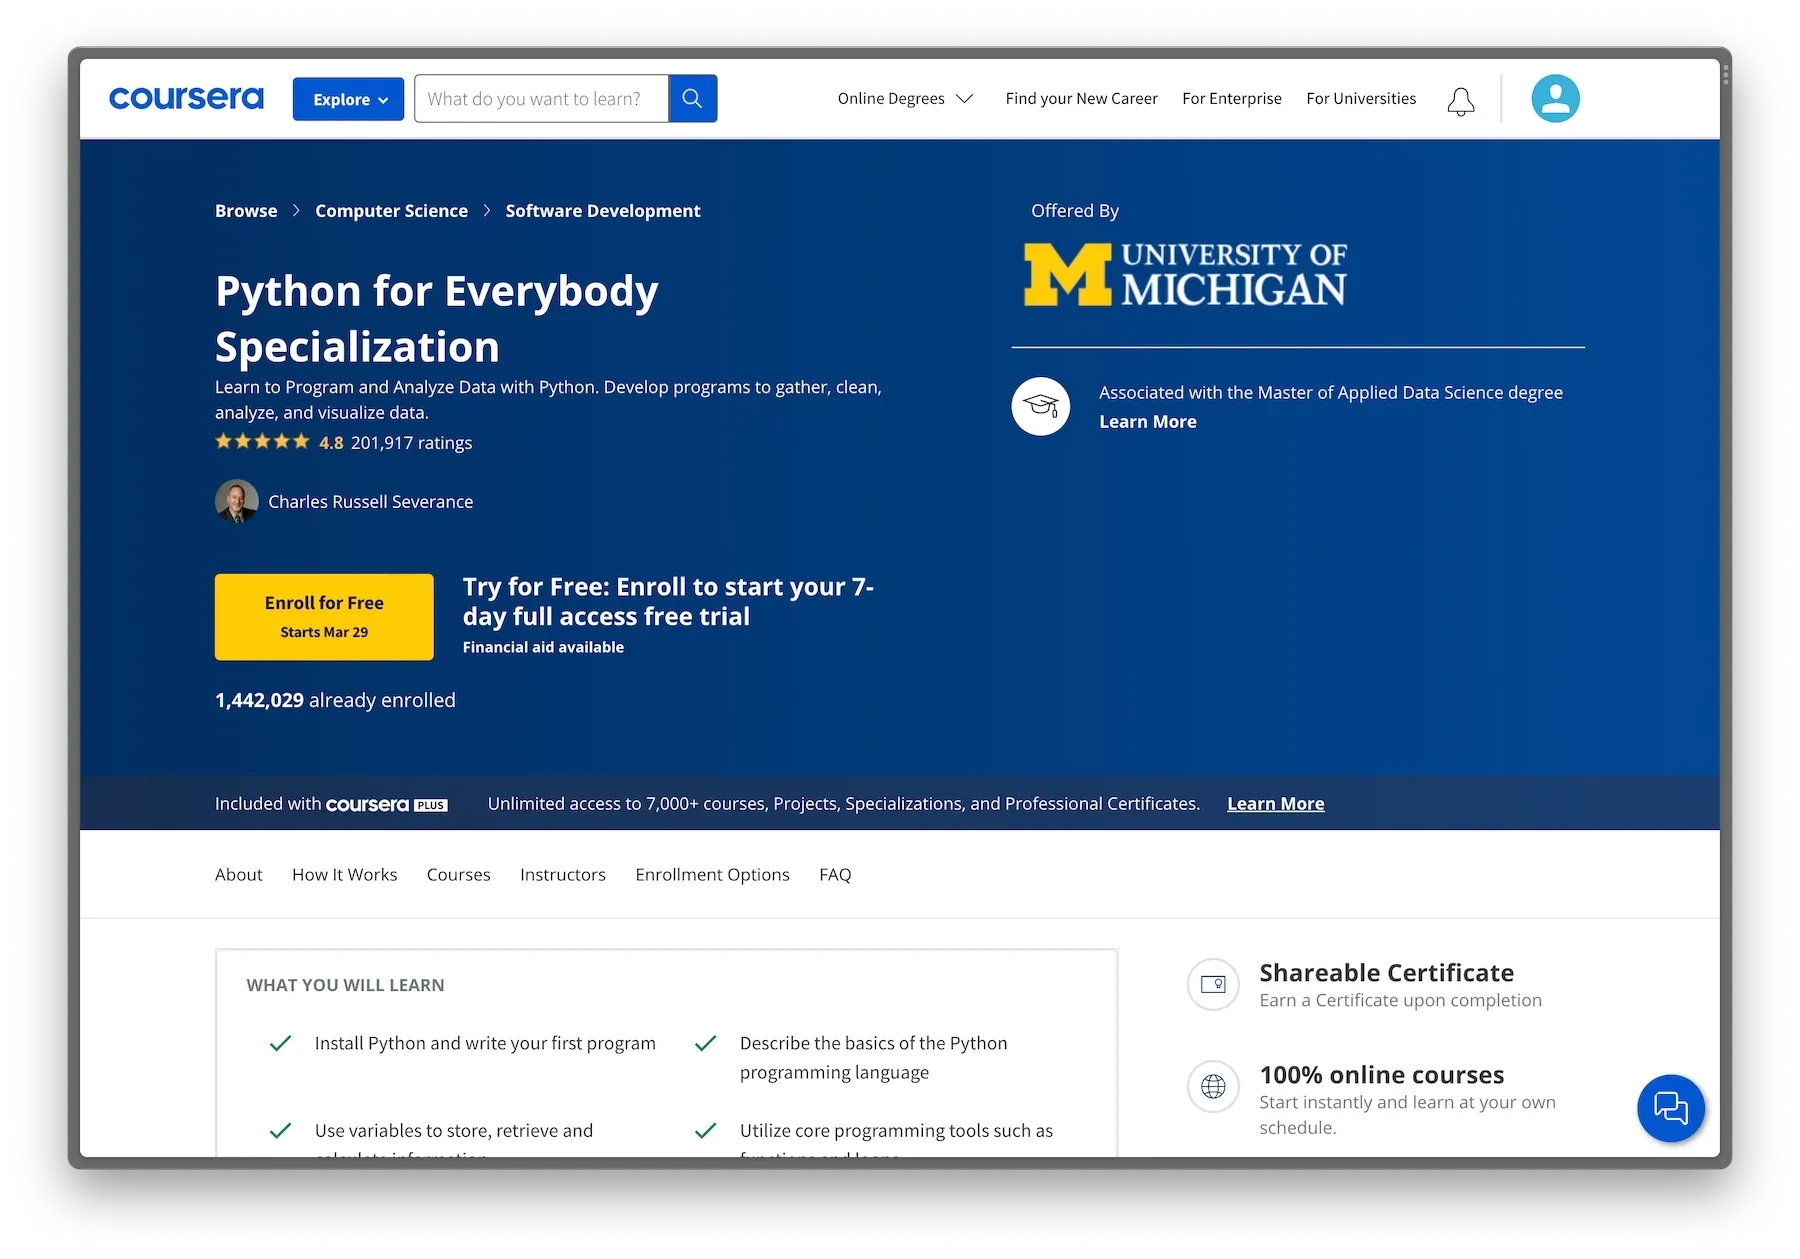Switch to the About tab

pyautogui.click(x=238, y=875)
